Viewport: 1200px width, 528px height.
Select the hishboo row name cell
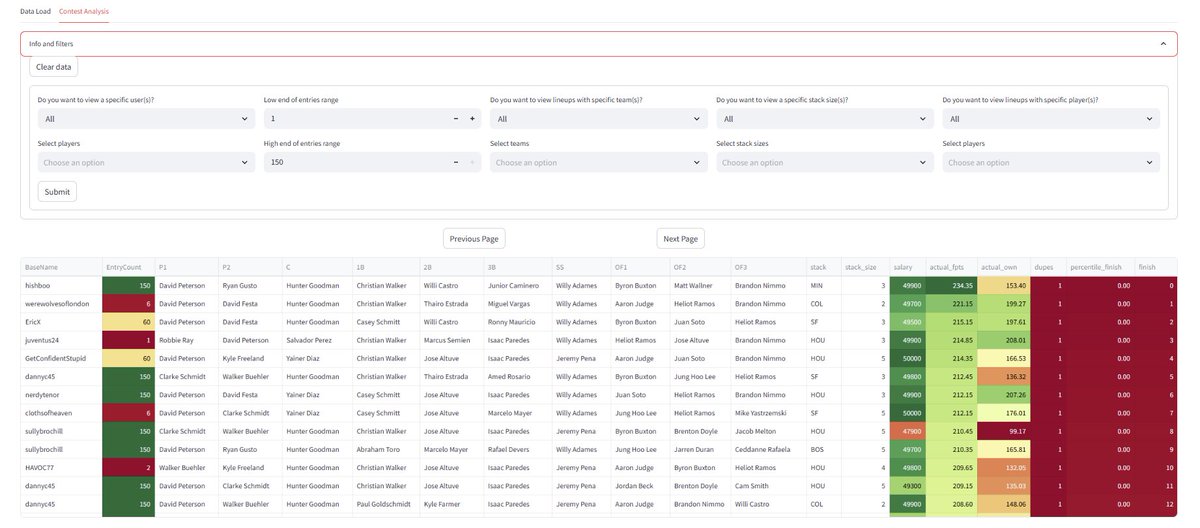pos(60,286)
